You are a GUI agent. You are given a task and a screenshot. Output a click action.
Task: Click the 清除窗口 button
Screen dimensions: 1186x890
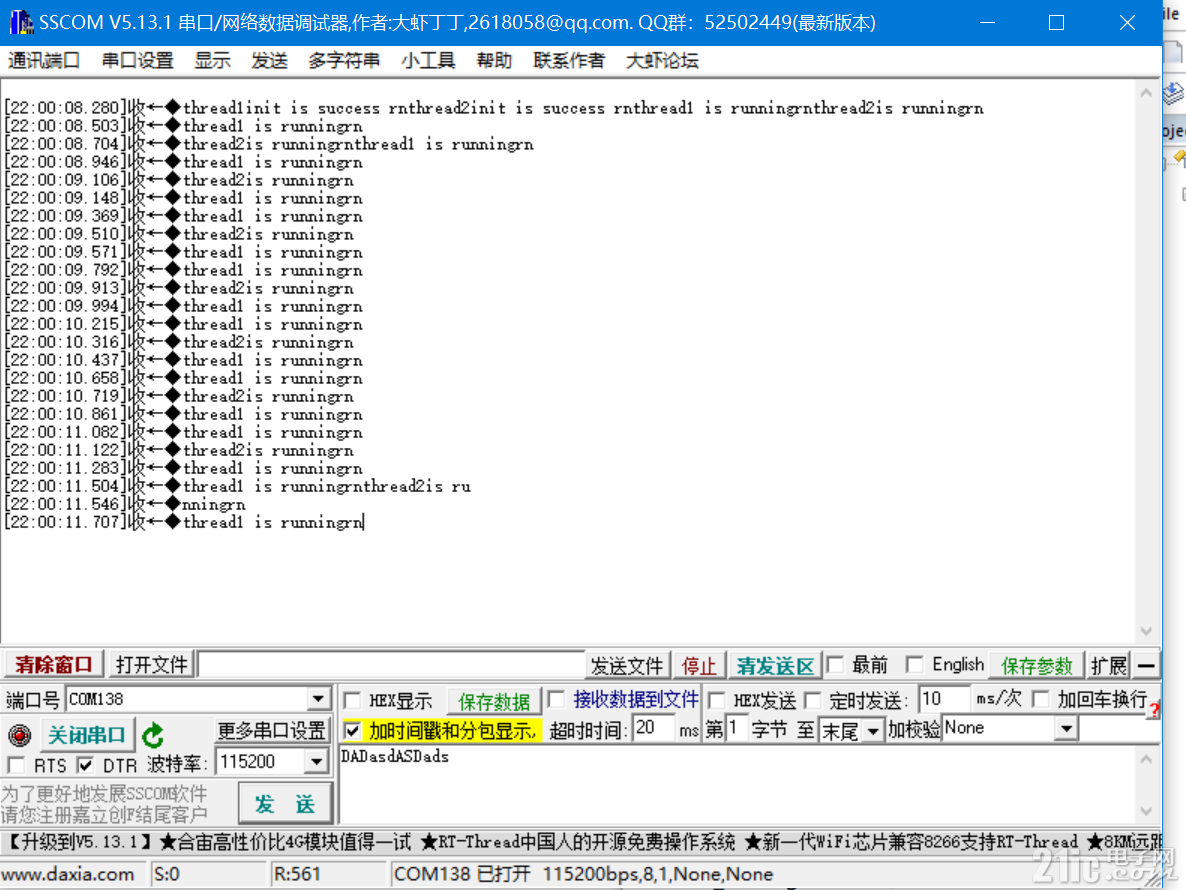point(54,665)
